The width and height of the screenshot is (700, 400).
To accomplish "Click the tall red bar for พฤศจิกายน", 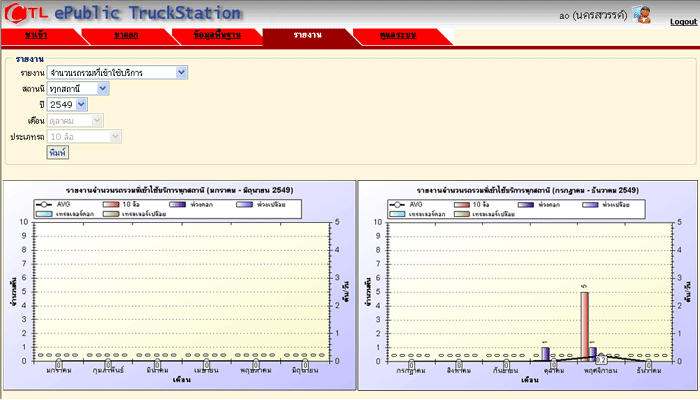I will tap(584, 326).
